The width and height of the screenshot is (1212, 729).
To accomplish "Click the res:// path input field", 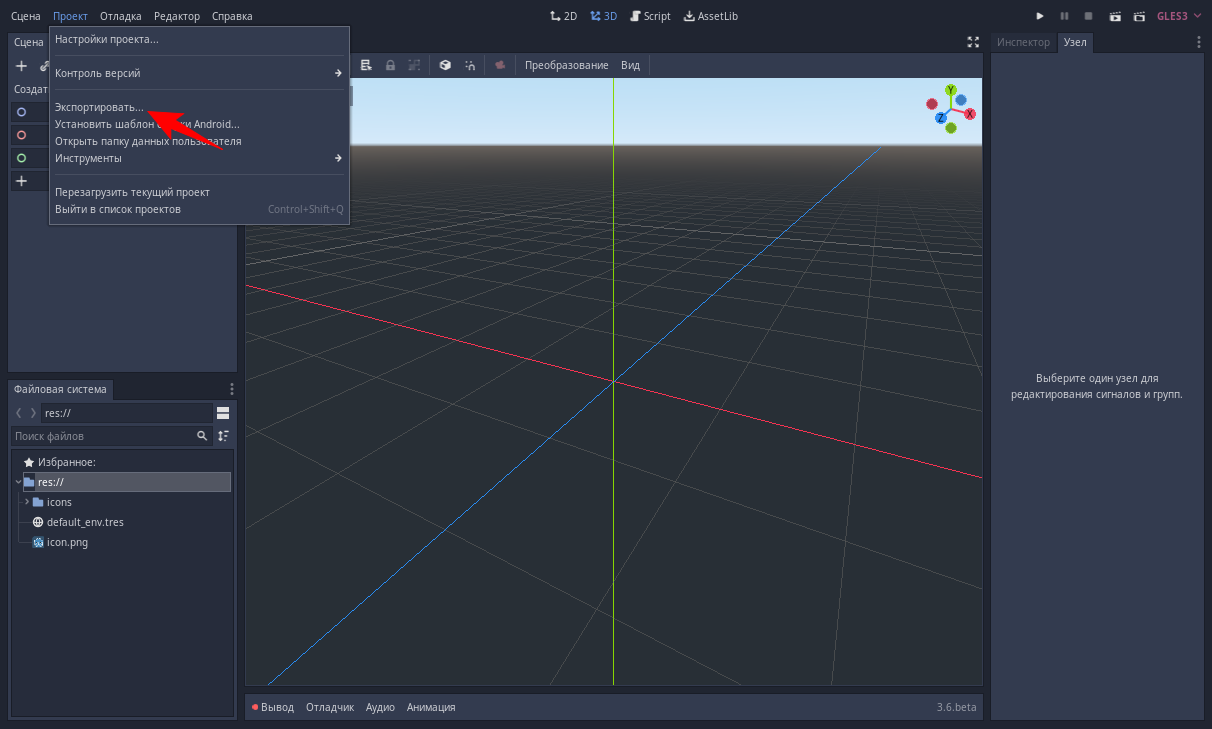I will pos(125,413).
